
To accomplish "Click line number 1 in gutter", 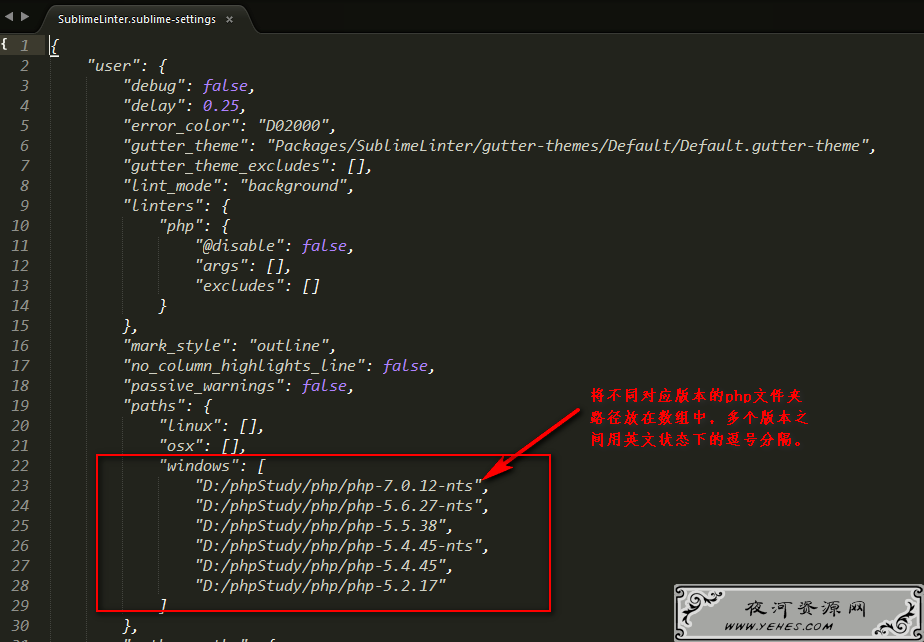I will [25, 45].
